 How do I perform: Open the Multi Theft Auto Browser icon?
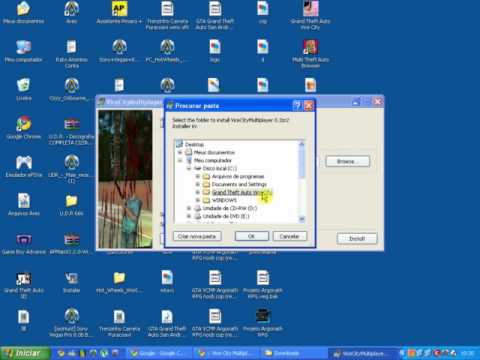(310, 53)
